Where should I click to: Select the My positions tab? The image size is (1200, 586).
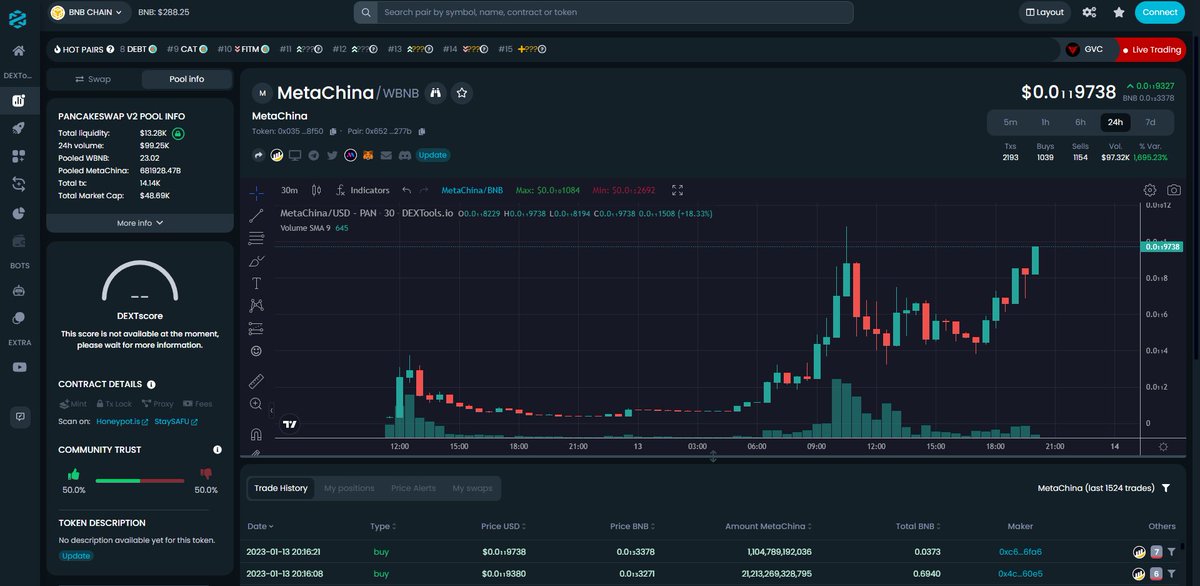pos(349,488)
